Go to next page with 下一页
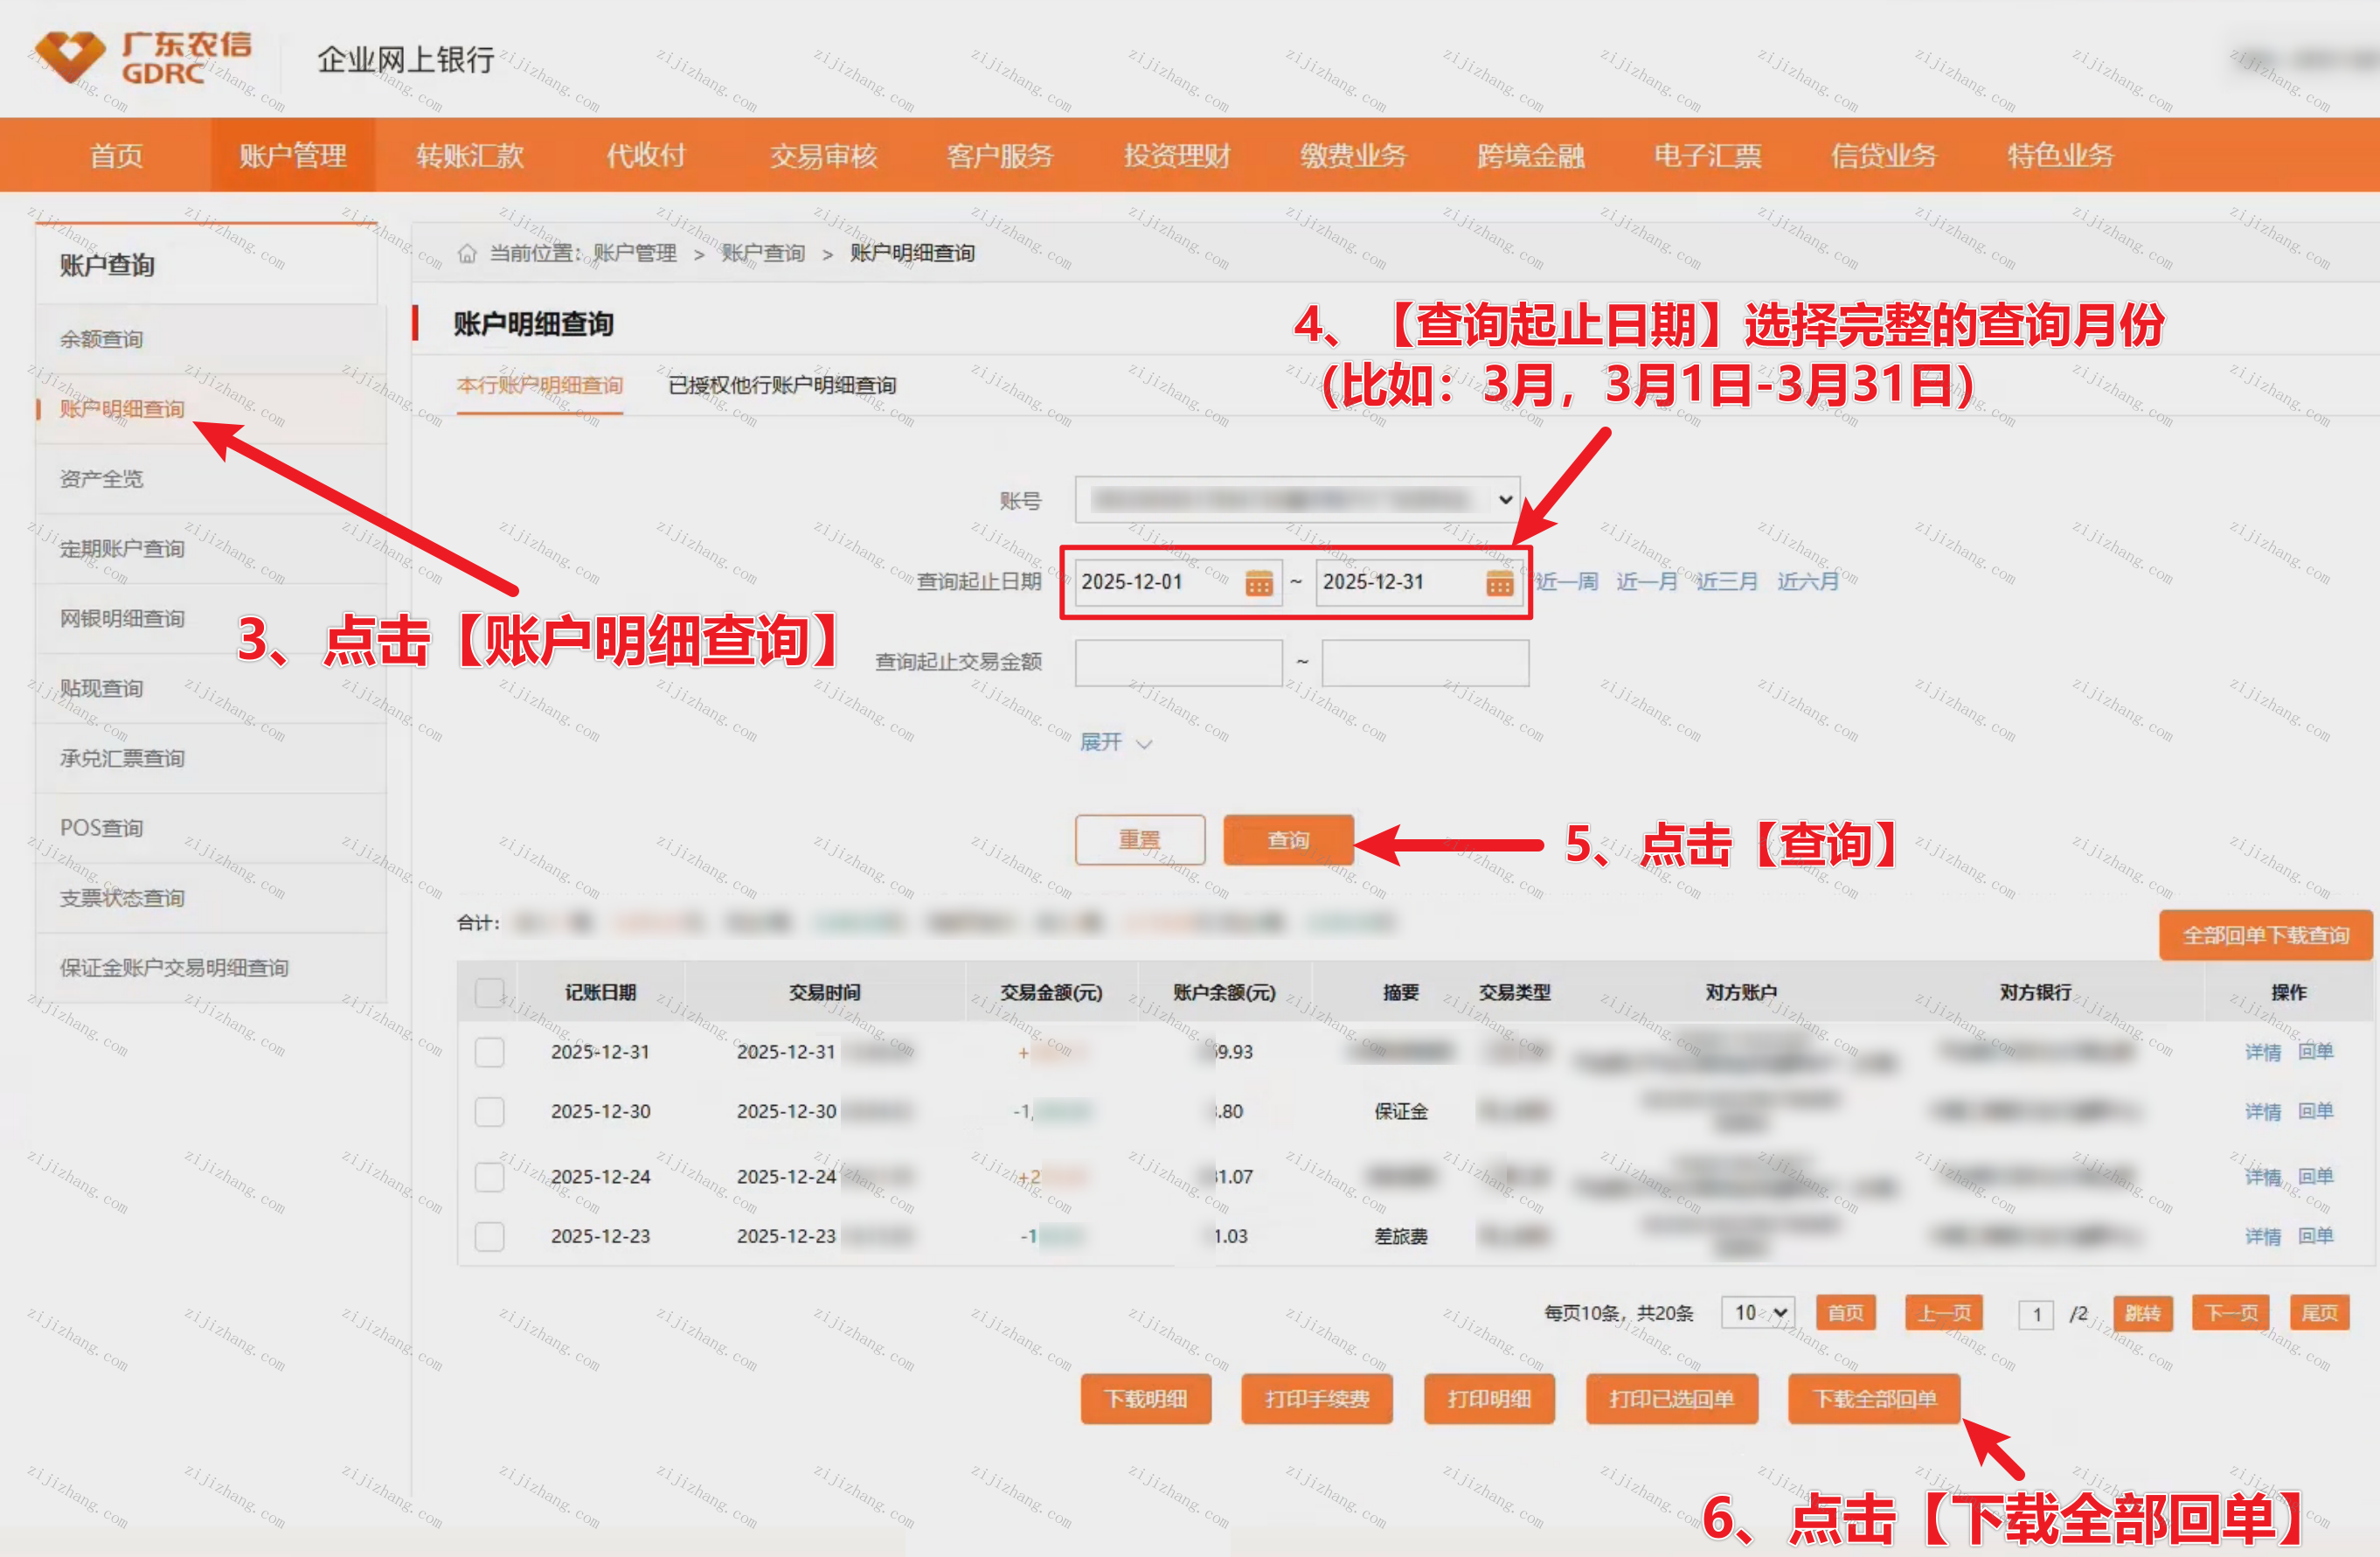Image resolution: width=2380 pixels, height=1557 pixels. [2230, 1312]
